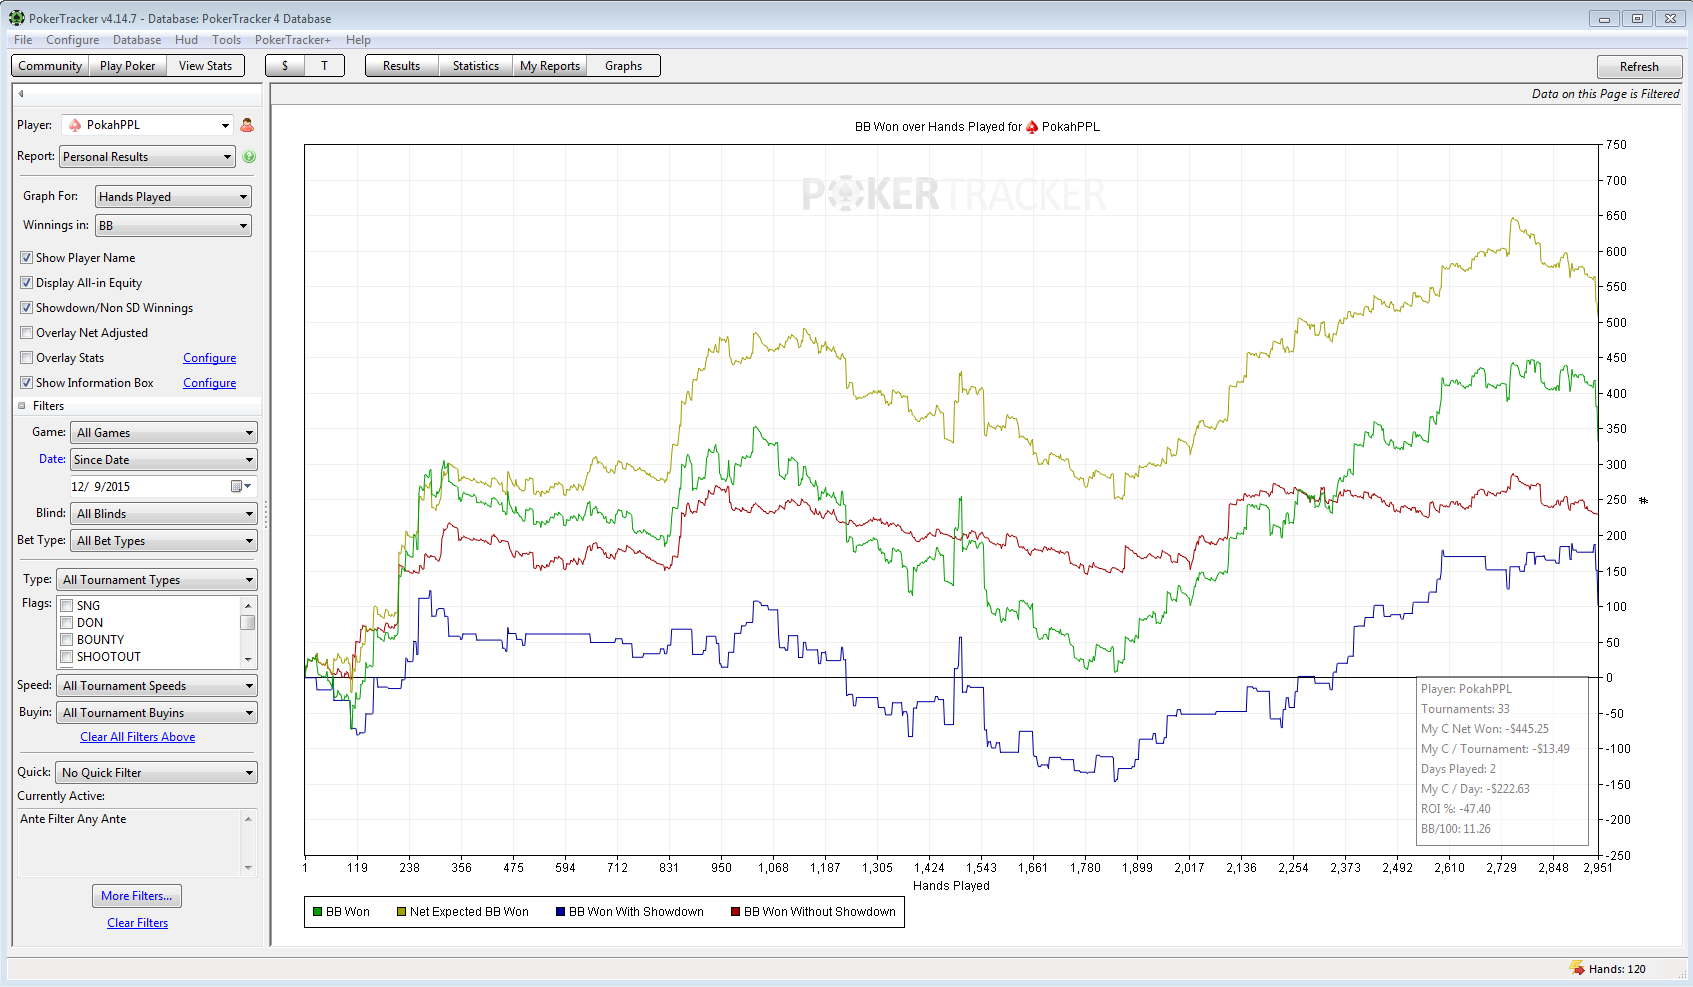Select the $ cash games button
Viewport: 1693px width, 987px height.
[285, 66]
